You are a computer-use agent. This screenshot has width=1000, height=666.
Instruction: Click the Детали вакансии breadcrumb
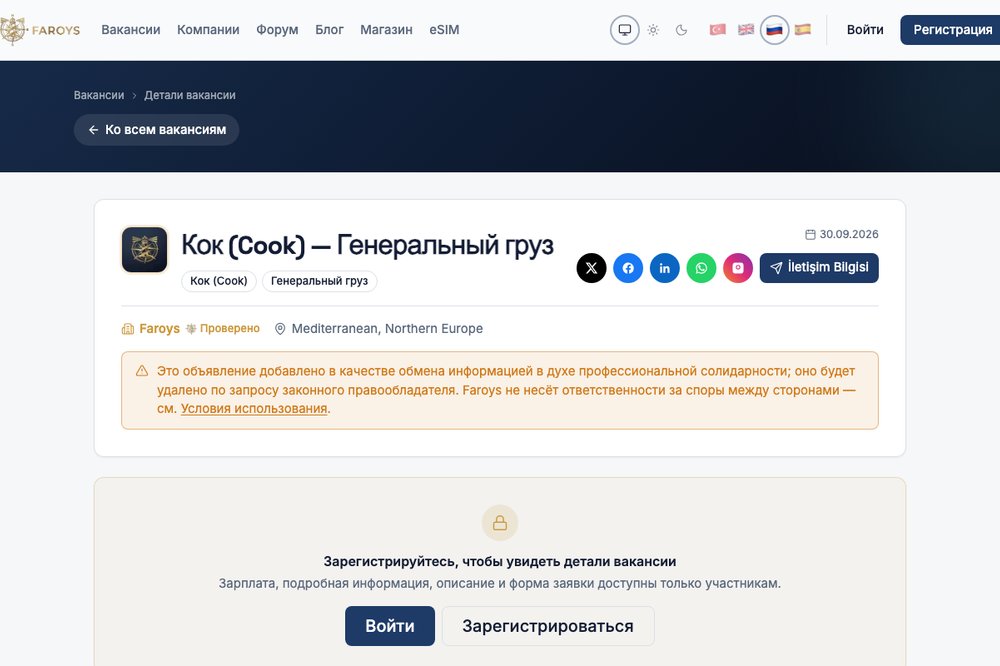[189, 95]
